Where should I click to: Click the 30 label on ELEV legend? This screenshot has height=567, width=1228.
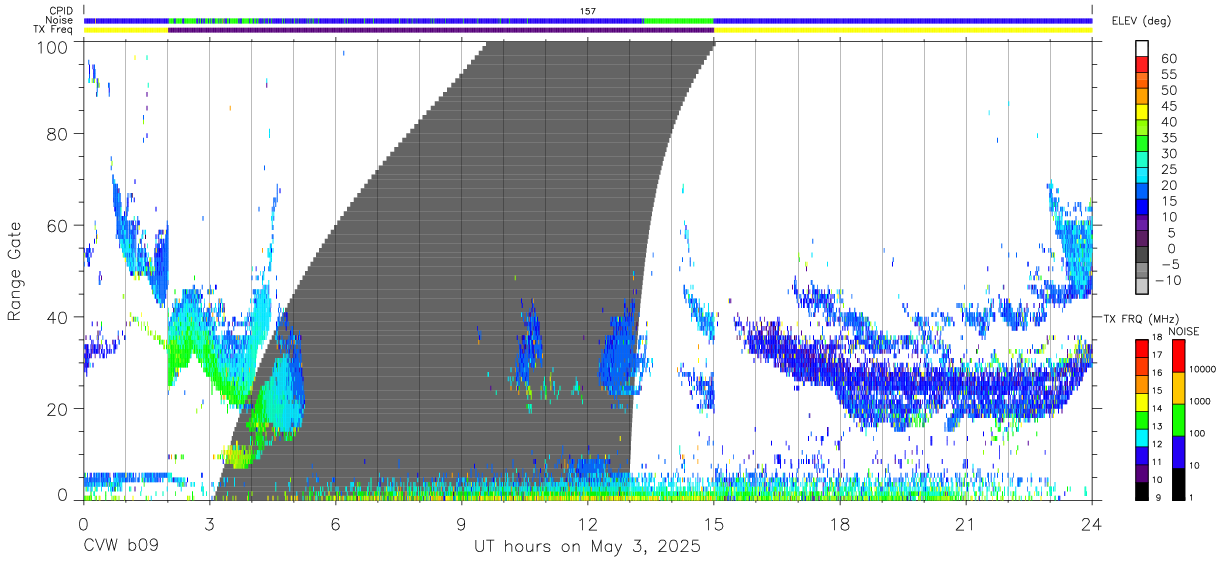[x=1168, y=153]
